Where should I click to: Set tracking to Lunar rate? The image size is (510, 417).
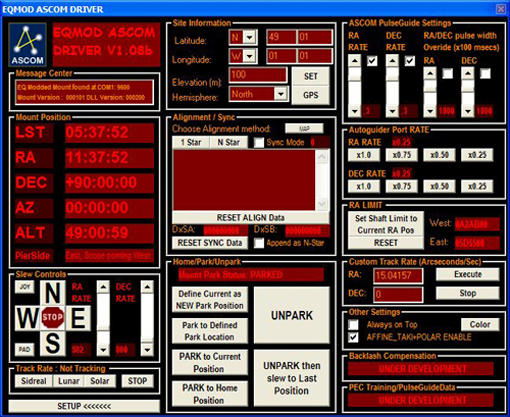[69, 381]
